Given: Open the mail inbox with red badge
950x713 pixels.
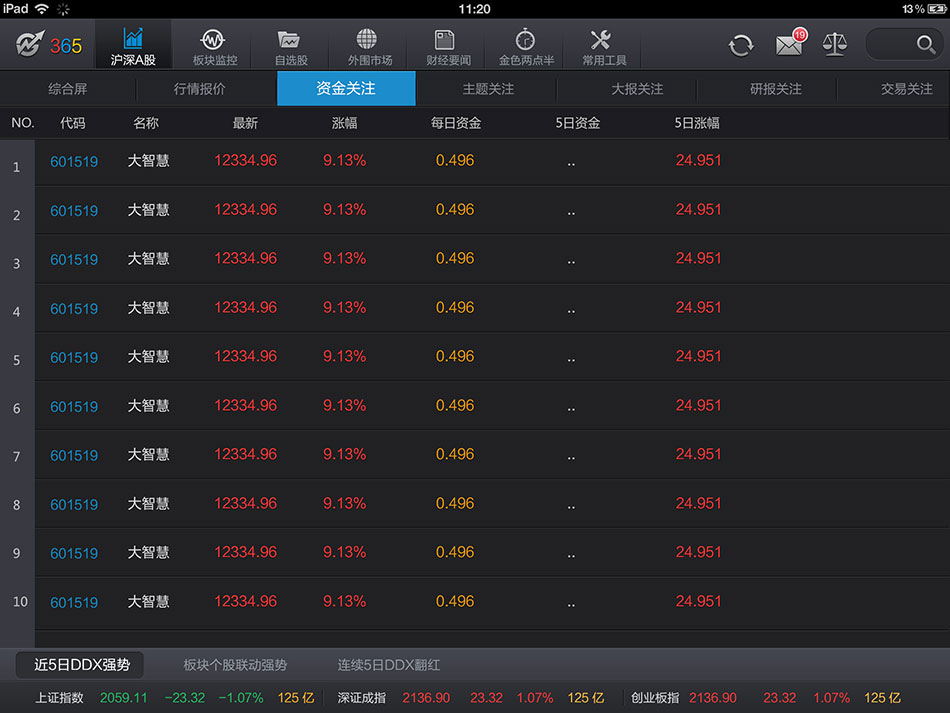Looking at the screenshot, I should (x=790, y=44).
